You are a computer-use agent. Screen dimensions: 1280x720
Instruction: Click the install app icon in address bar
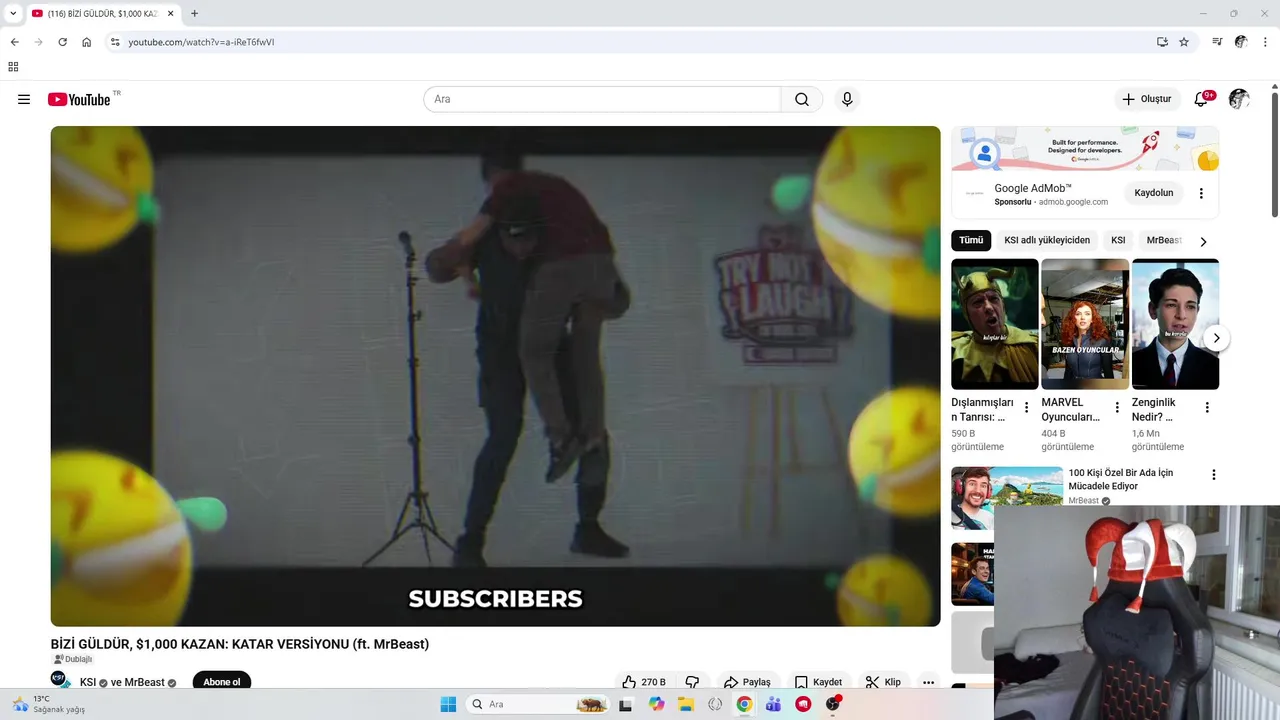coord(1162,42)
